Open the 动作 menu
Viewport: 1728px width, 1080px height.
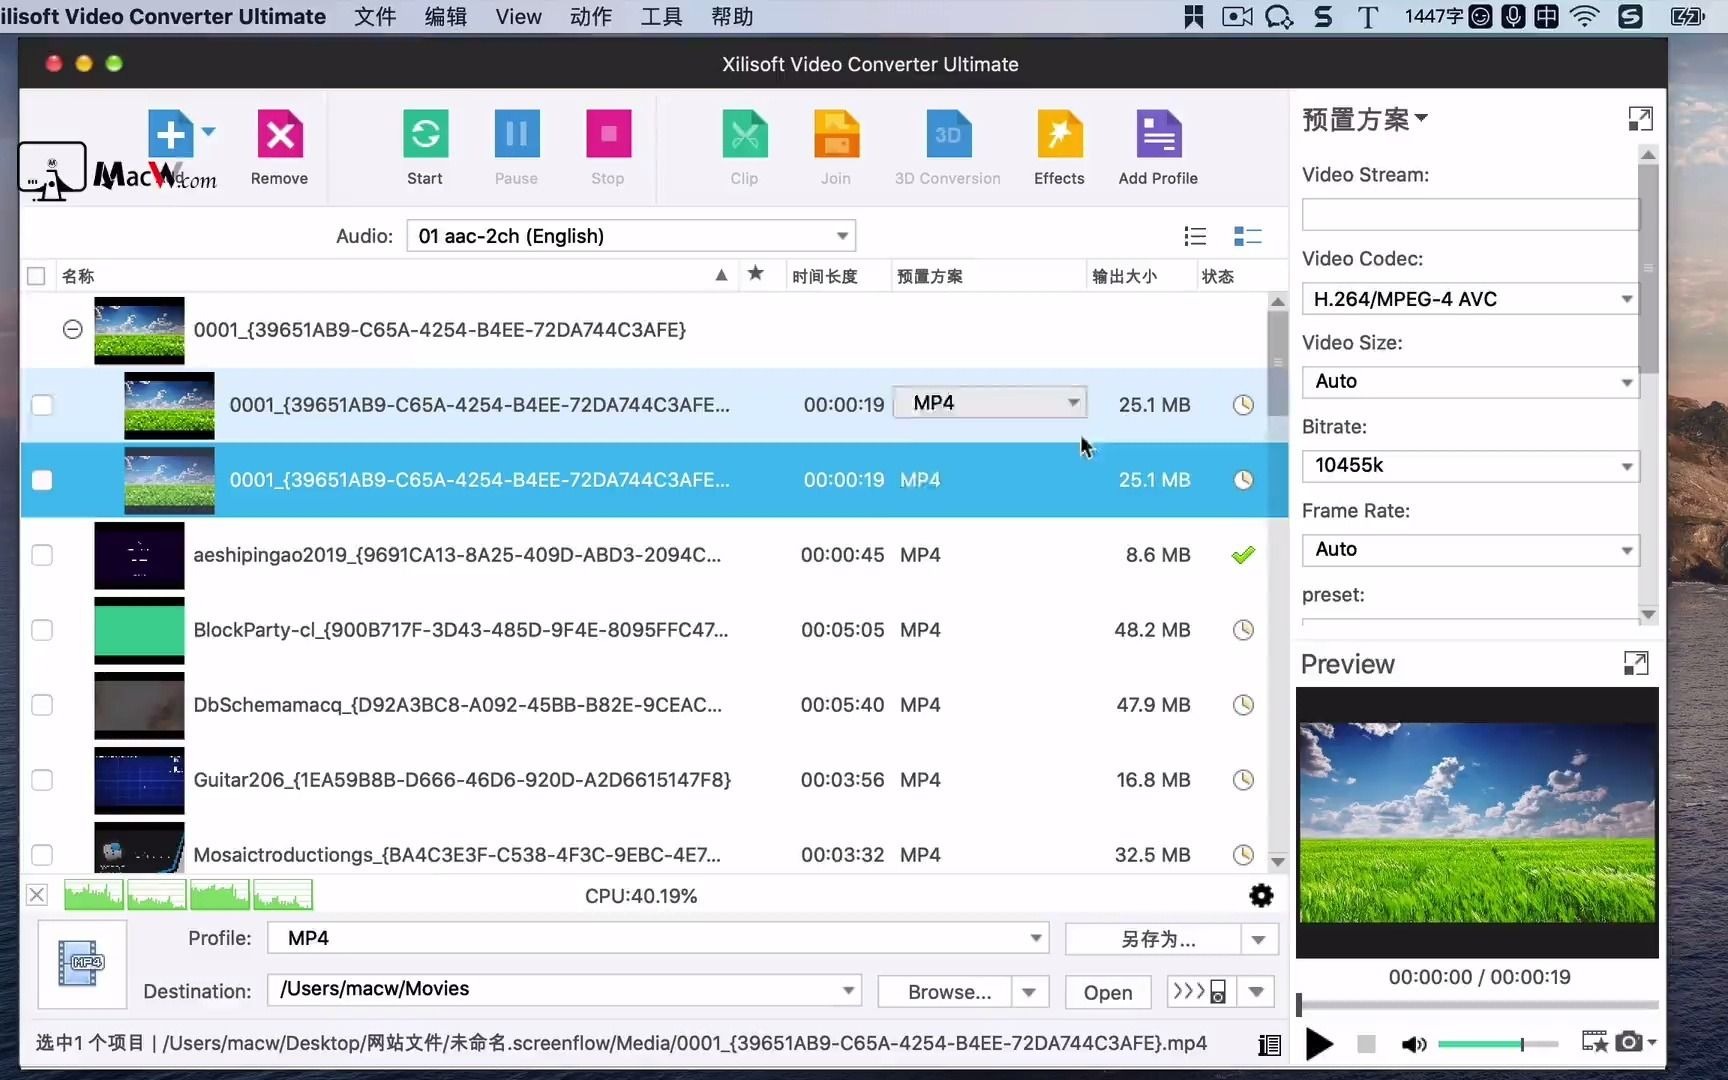tap(590, 16)
